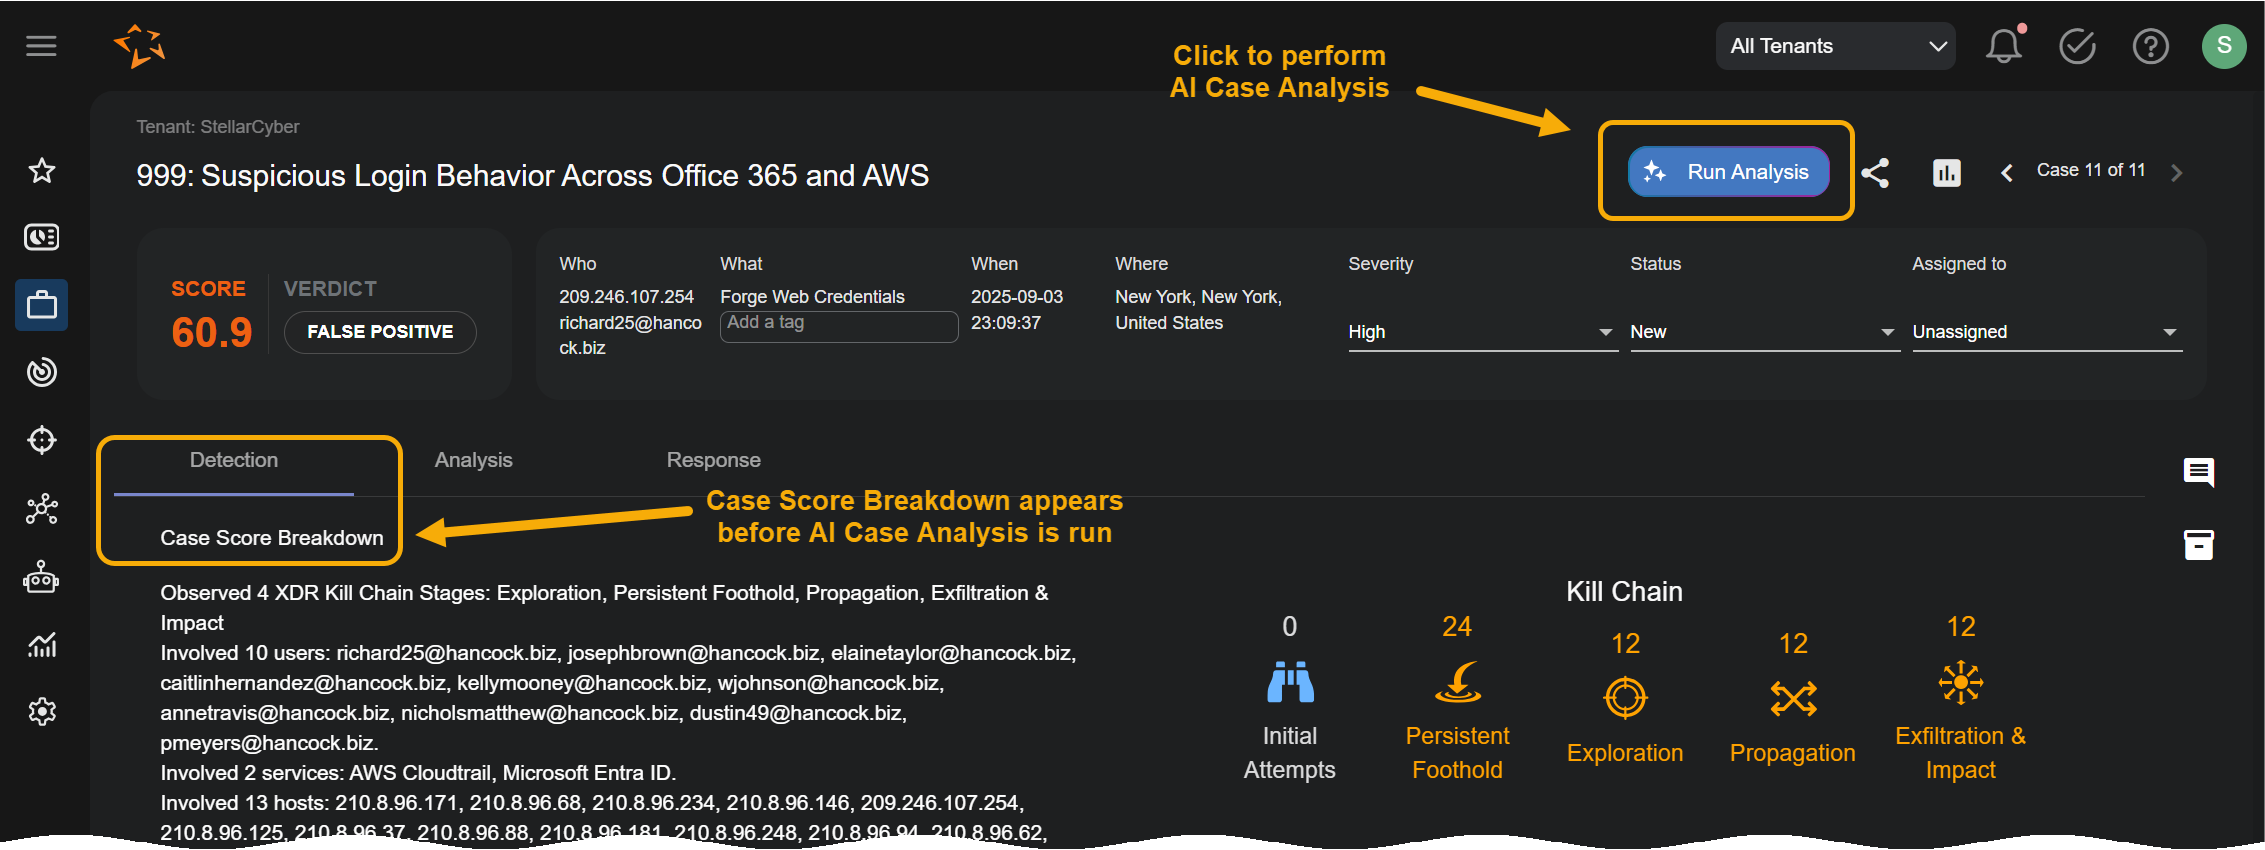Viewport: 2265px width, 850px height.
Task: Open the comments icon on right
Action: 2198,472
